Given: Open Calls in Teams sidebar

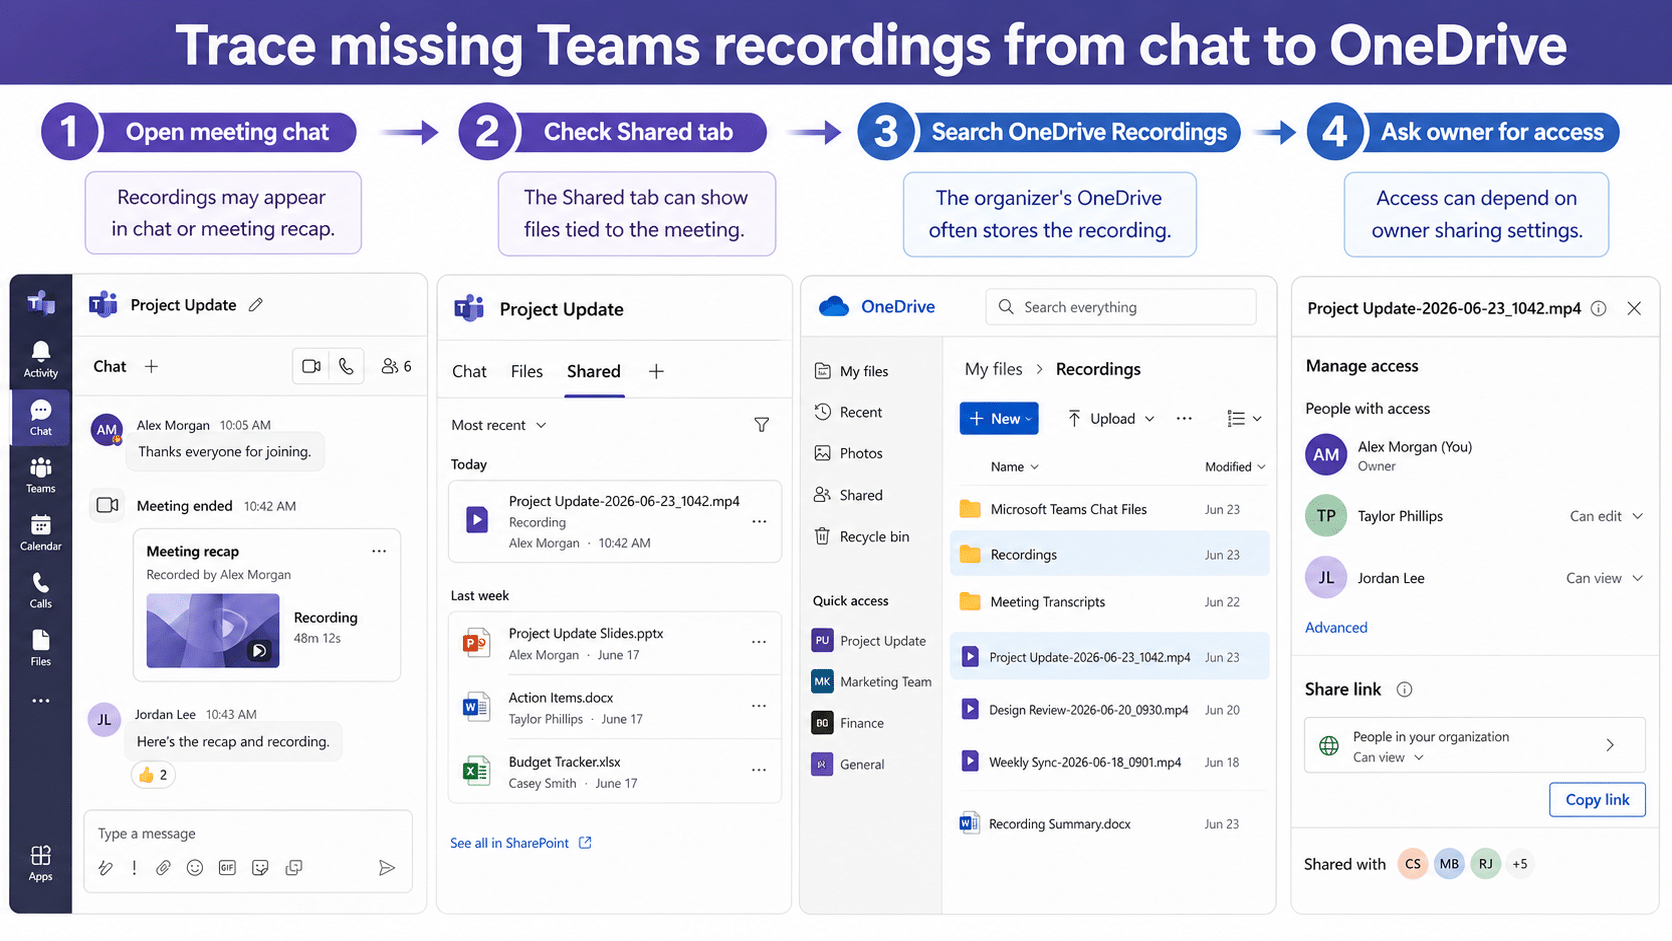Looking at the screenshot, I should tap(41, 590).
